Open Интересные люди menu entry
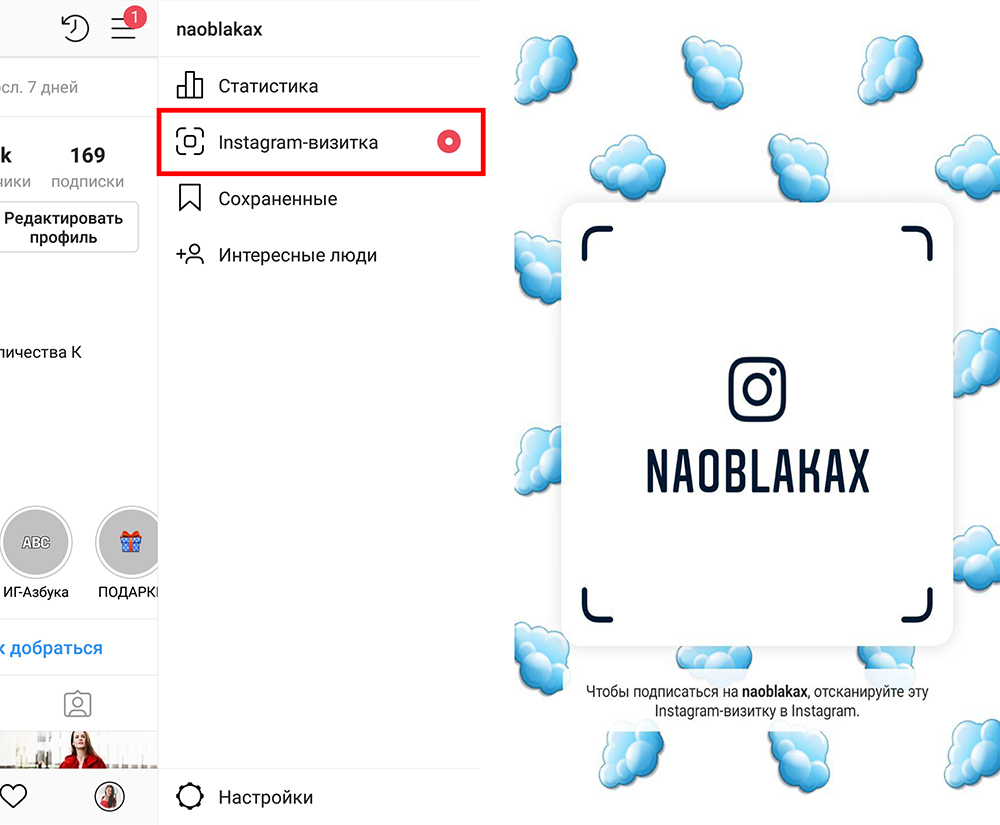The width and height of the screenshot is (1000, 825). click(319, 255)
